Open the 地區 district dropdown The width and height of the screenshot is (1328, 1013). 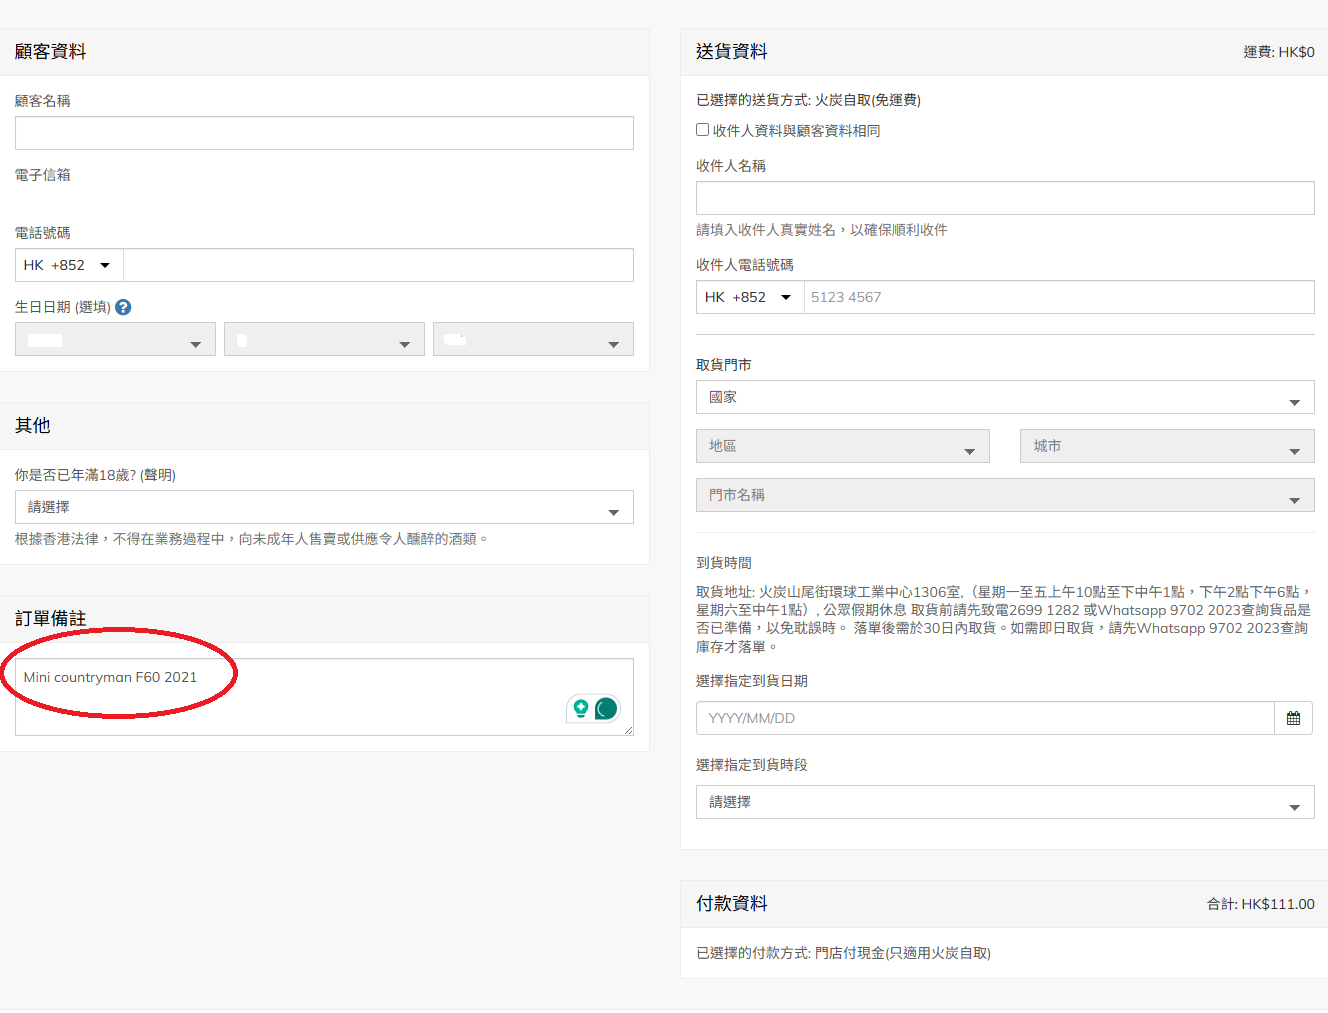pos(842,446)
